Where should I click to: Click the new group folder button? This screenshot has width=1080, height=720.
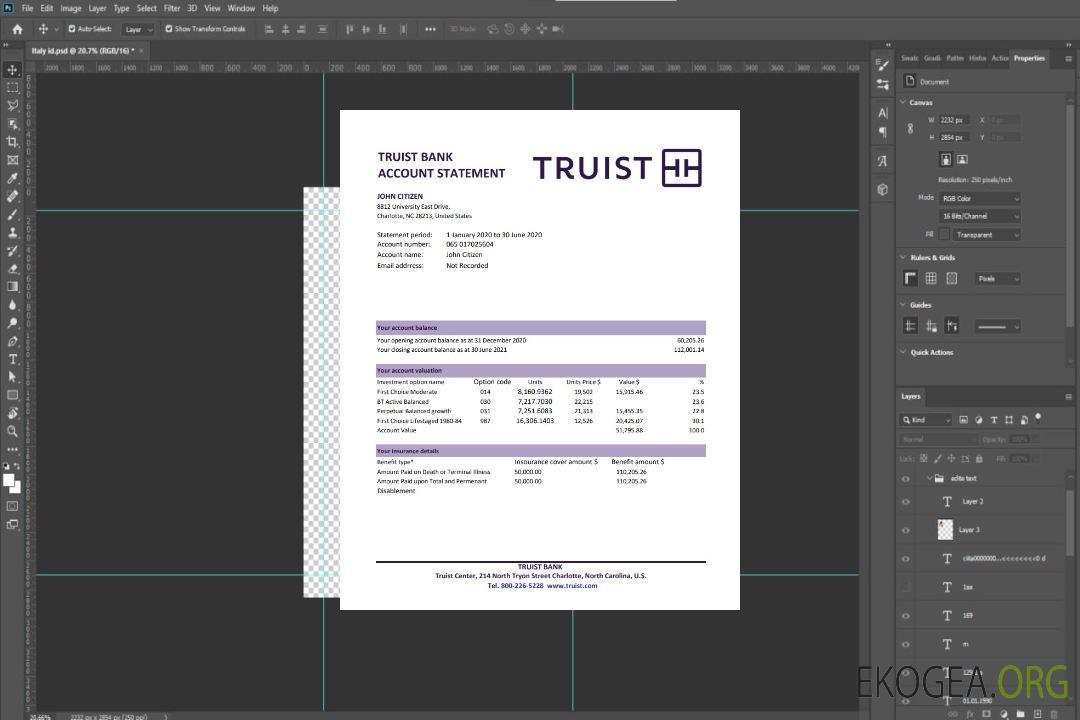(x=1020, y=714)
